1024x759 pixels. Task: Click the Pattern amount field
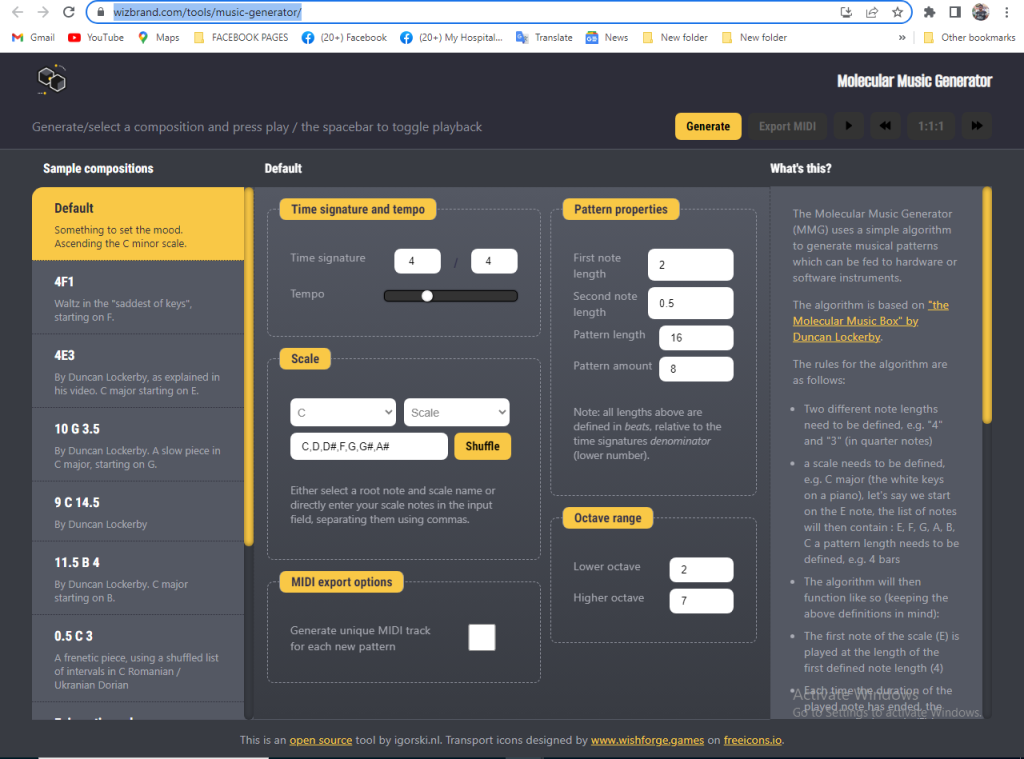click(x=696, y=369)
